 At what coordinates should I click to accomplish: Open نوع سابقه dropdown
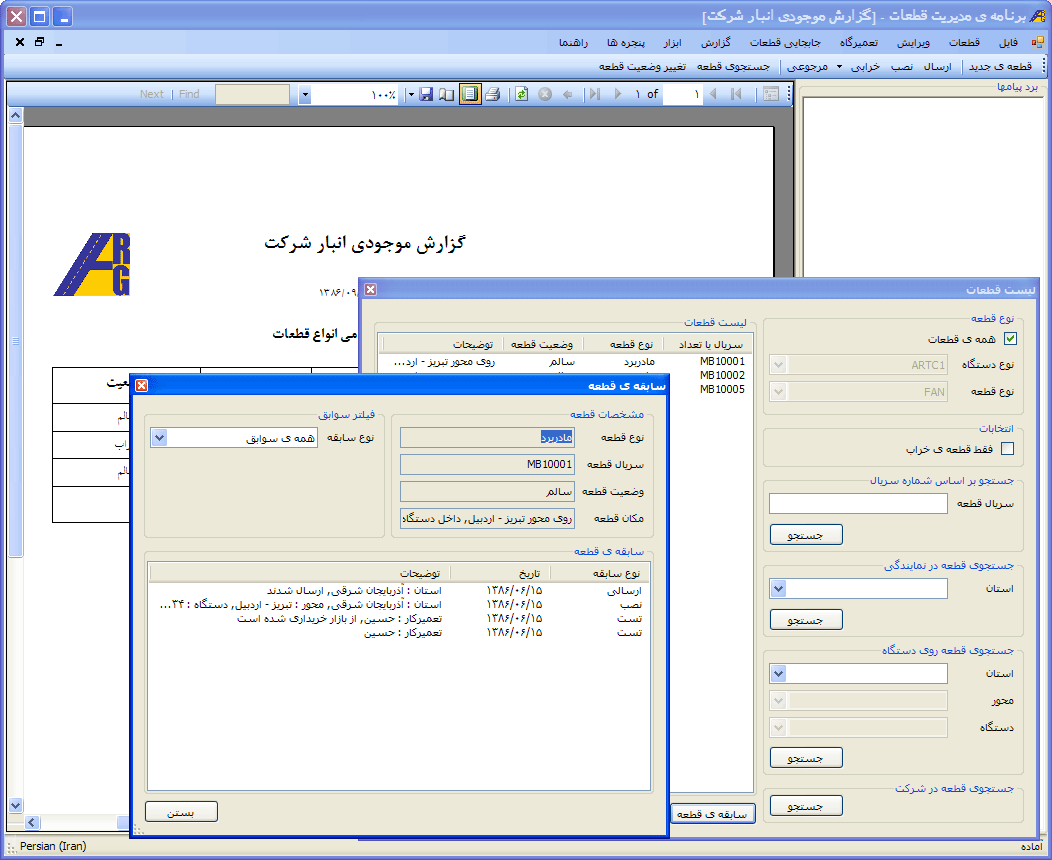pyautogui.click(x=159, y=438)
